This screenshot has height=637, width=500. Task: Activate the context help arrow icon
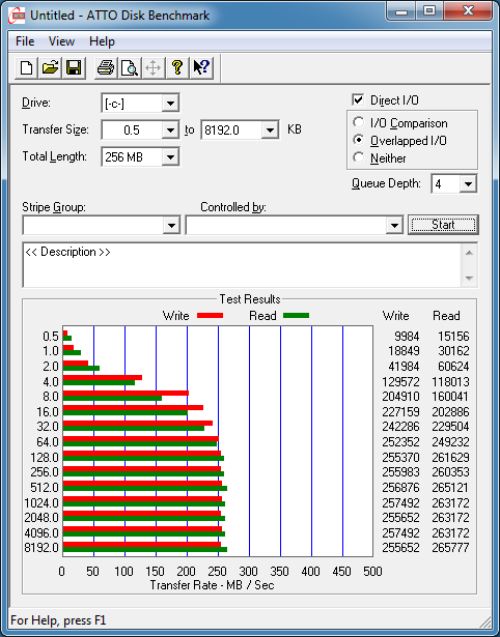click(201, 67)
